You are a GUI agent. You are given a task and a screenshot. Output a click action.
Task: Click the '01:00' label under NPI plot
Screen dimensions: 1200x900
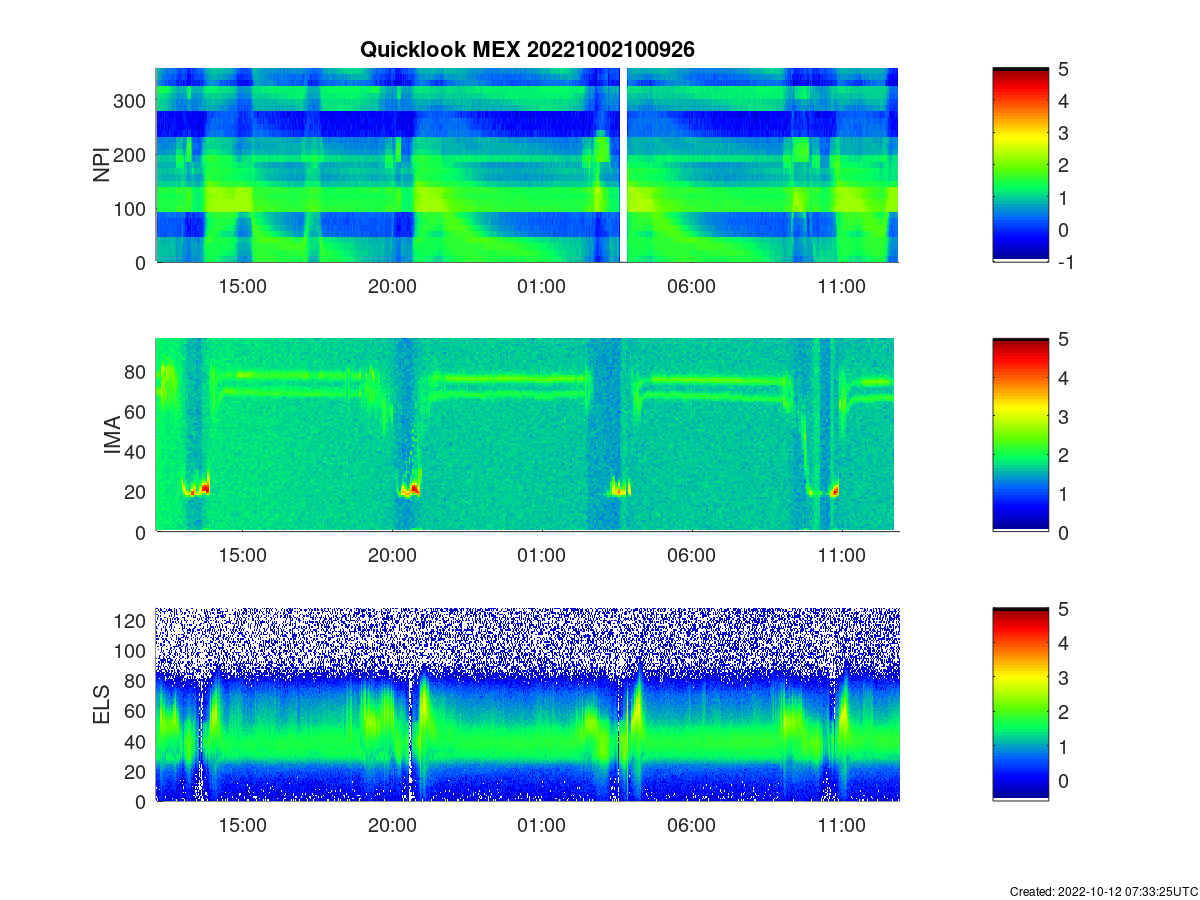click(x=542, y=286)
